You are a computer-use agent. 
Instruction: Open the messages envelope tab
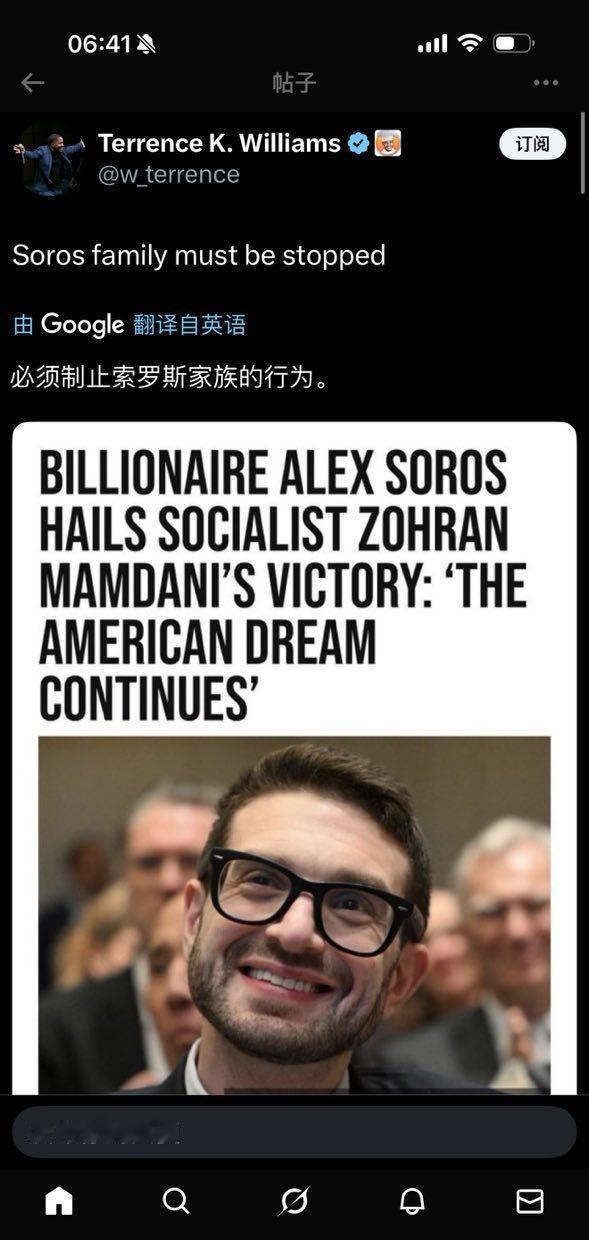[x=529, y=1201]
